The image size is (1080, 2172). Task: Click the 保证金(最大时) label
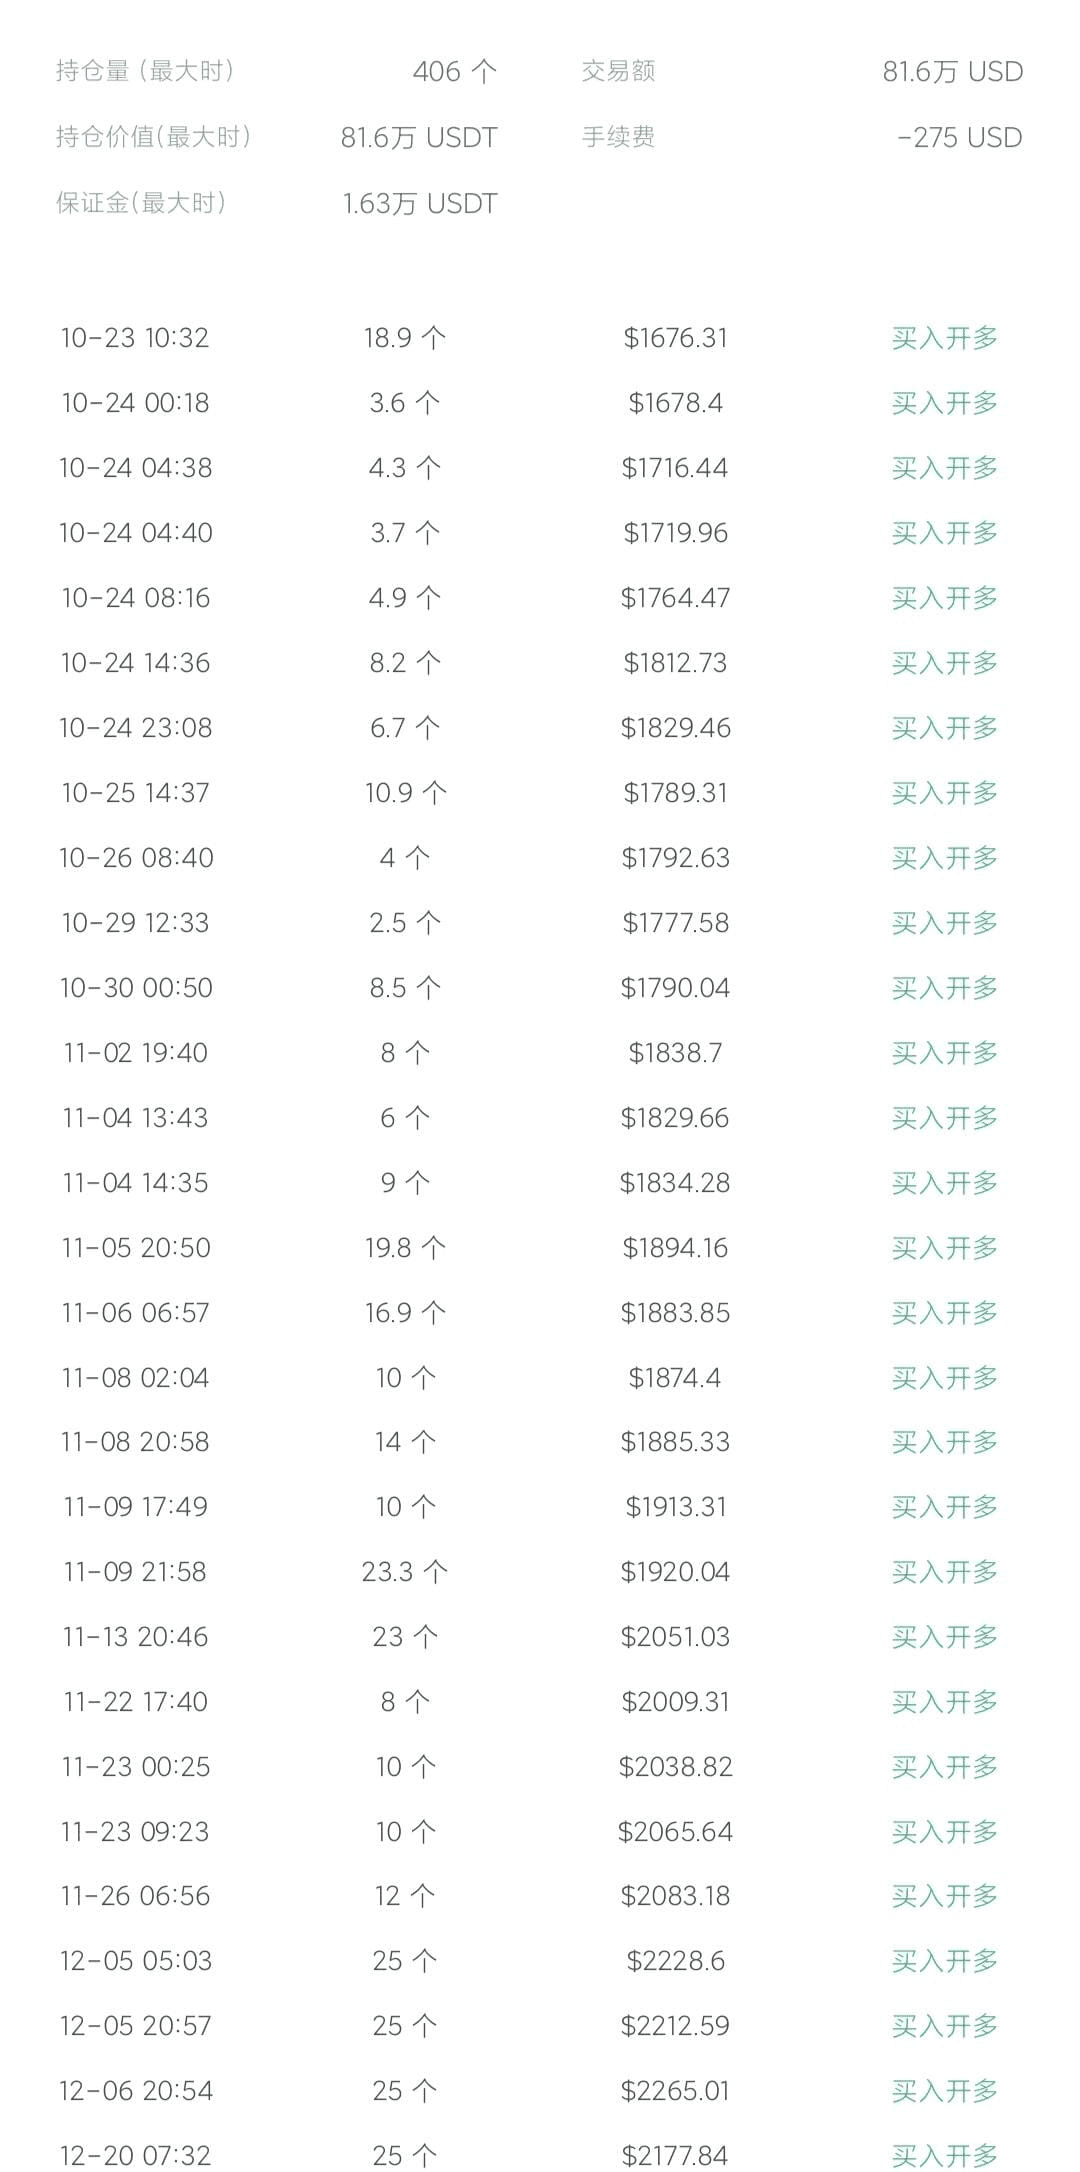click(x=141, y=203)
